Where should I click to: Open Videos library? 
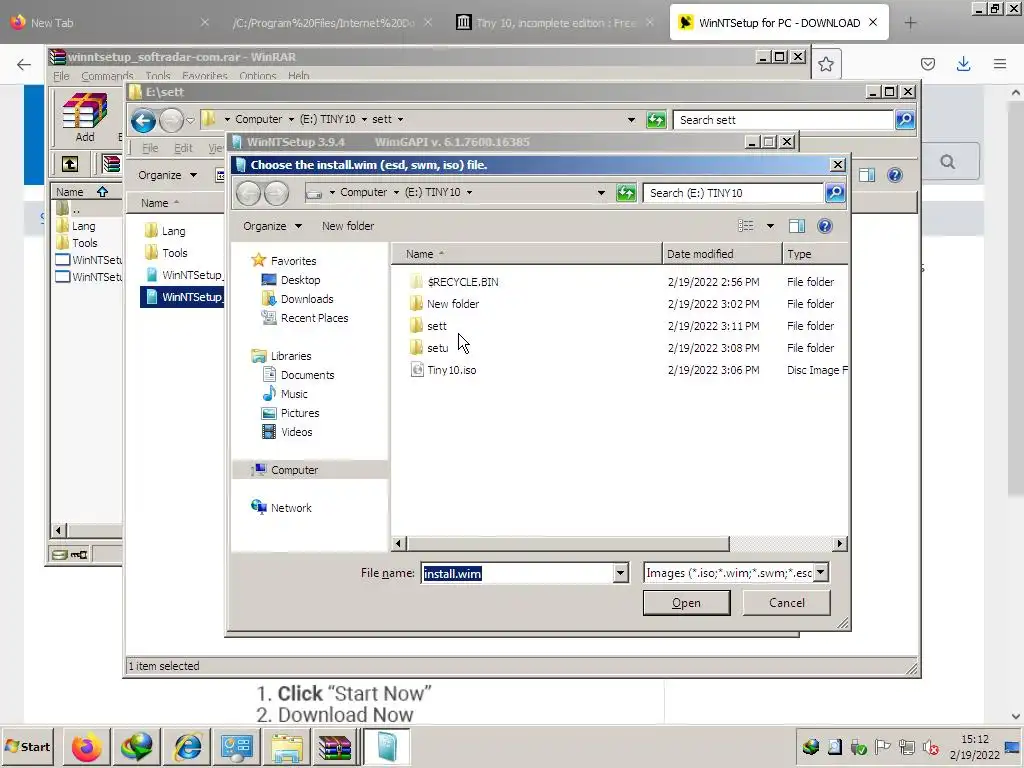(287, 432)
